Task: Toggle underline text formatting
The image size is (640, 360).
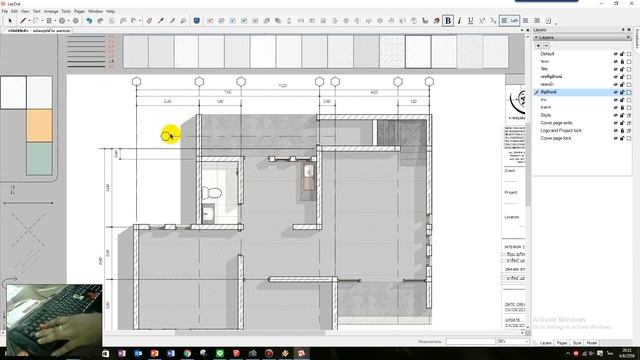Action: (x=471, y=20)
